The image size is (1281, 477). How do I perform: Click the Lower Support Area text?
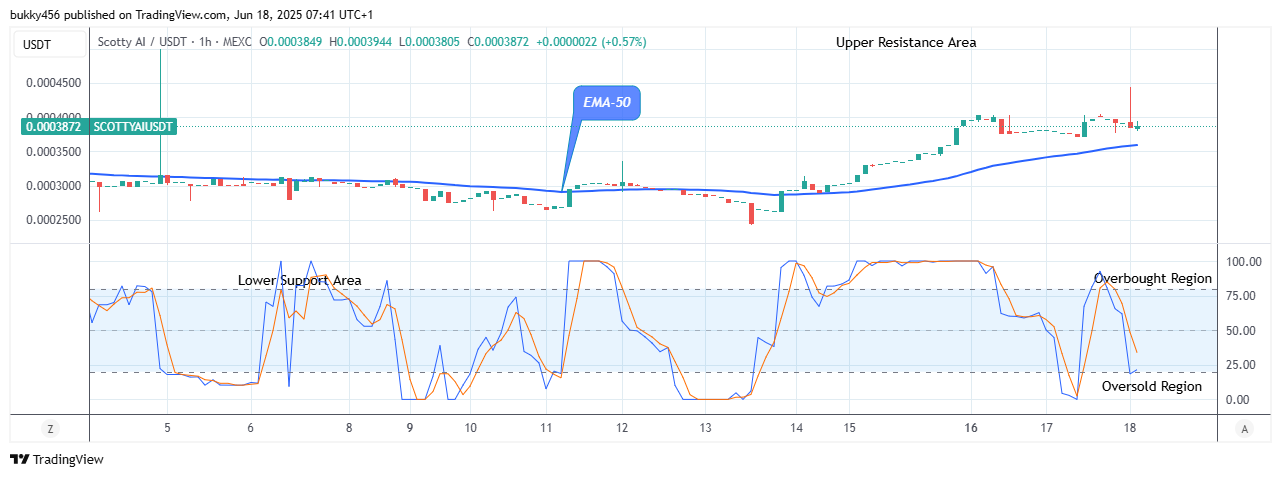coord(300,280)
